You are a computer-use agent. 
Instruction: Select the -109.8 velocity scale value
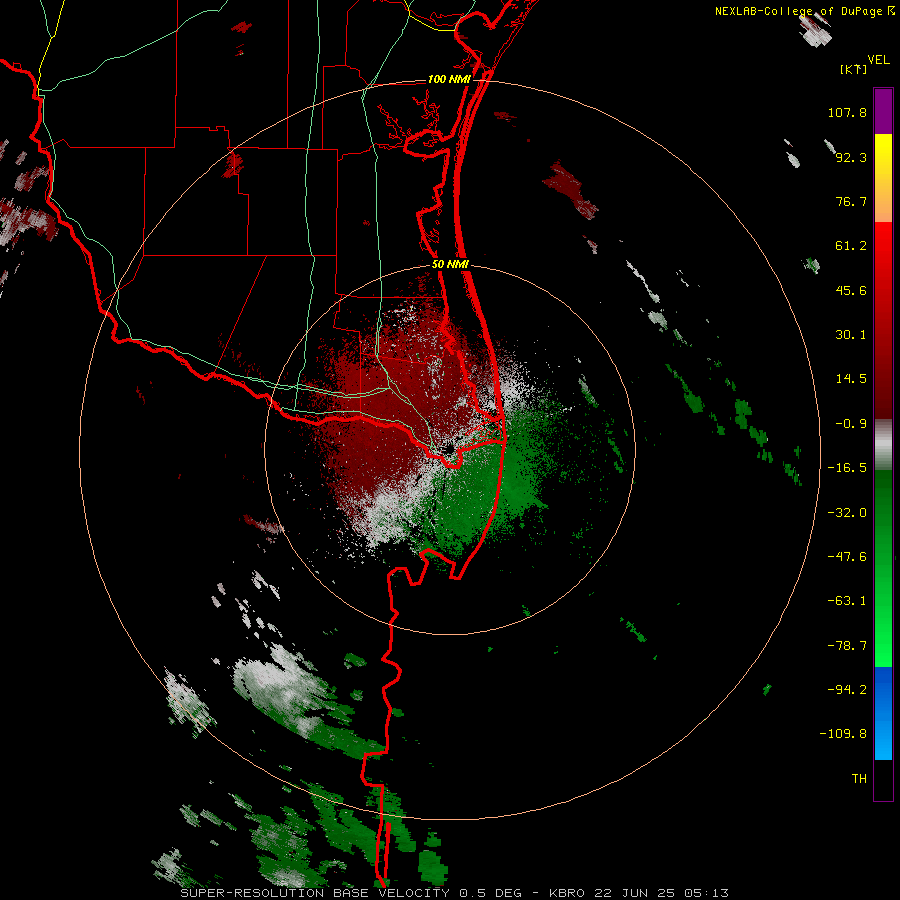click(x=844, y=734)
